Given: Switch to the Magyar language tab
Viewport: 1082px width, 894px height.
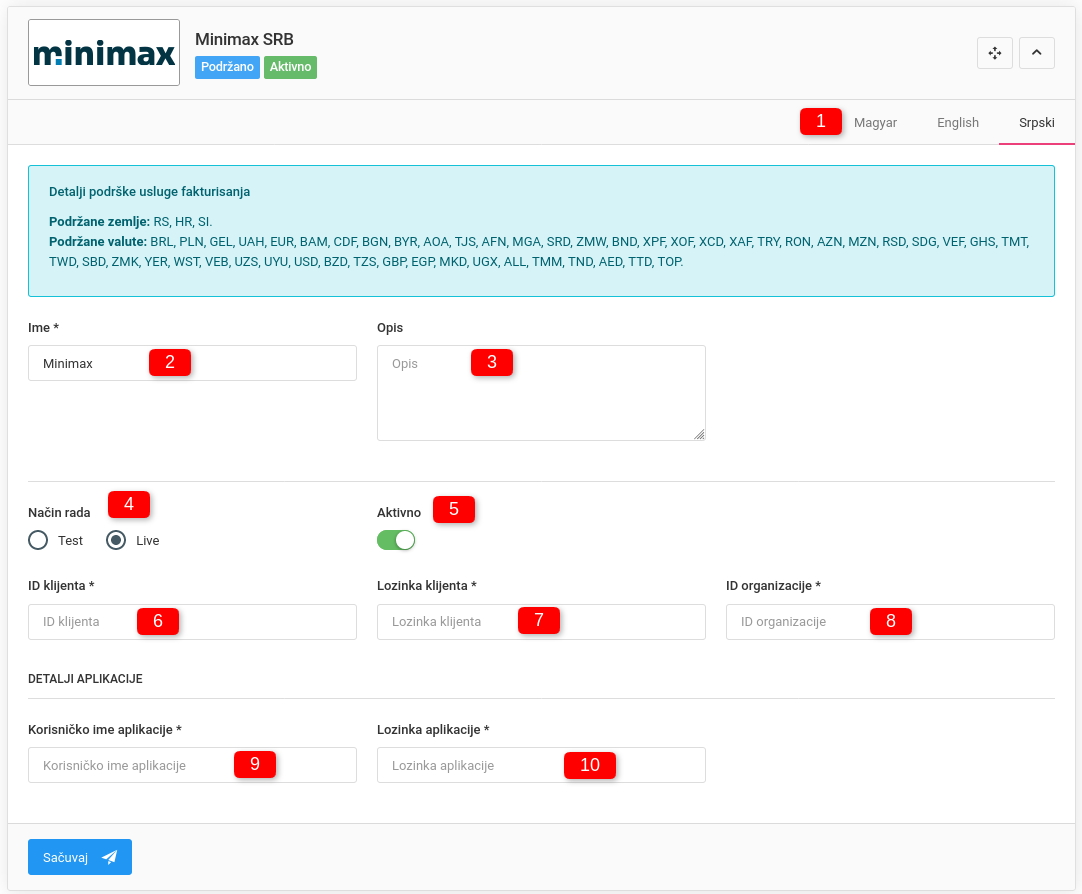Looking at the screenshot, I should pos(875,123).
